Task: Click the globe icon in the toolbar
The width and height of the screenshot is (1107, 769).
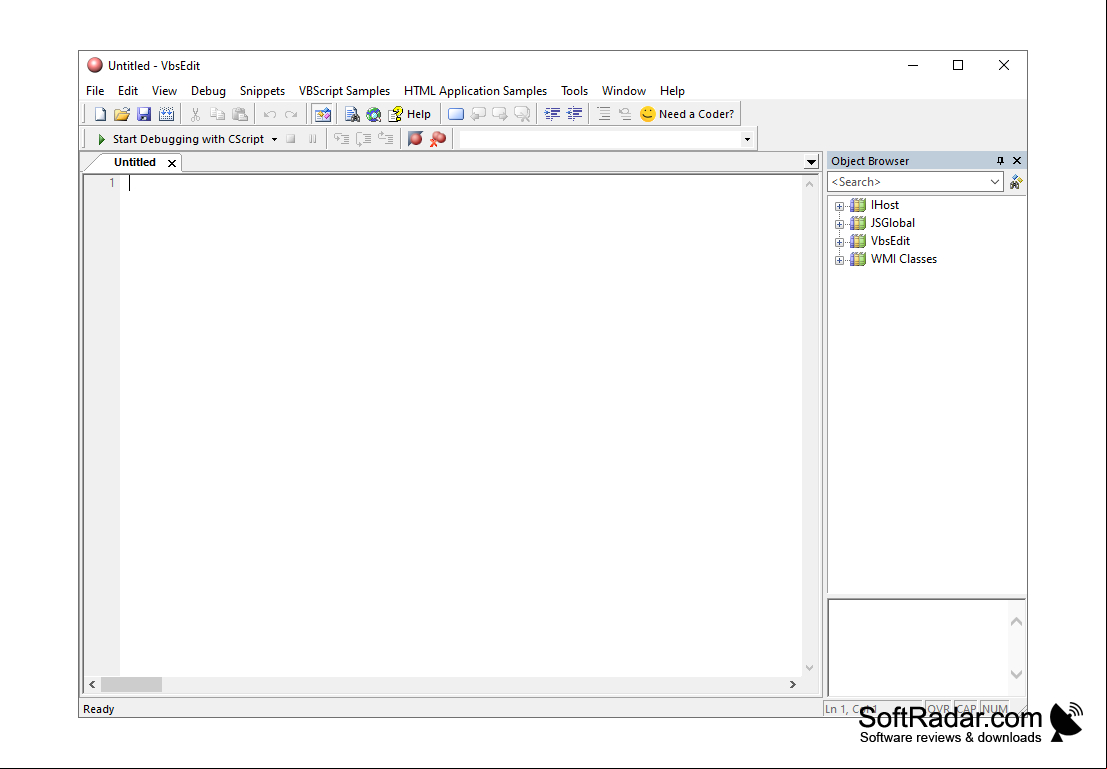Action: click(373, 114)
